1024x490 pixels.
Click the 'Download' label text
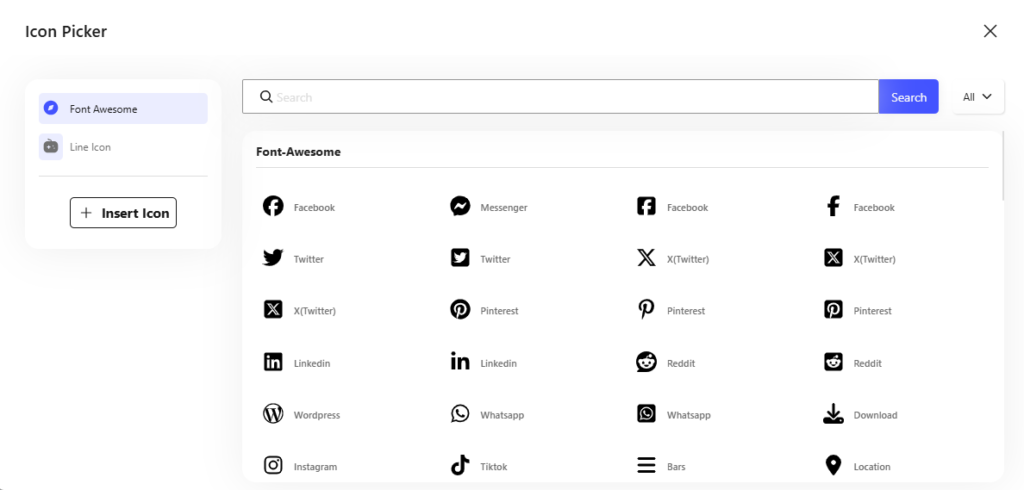pyautogui.click(x=875, y=415)
